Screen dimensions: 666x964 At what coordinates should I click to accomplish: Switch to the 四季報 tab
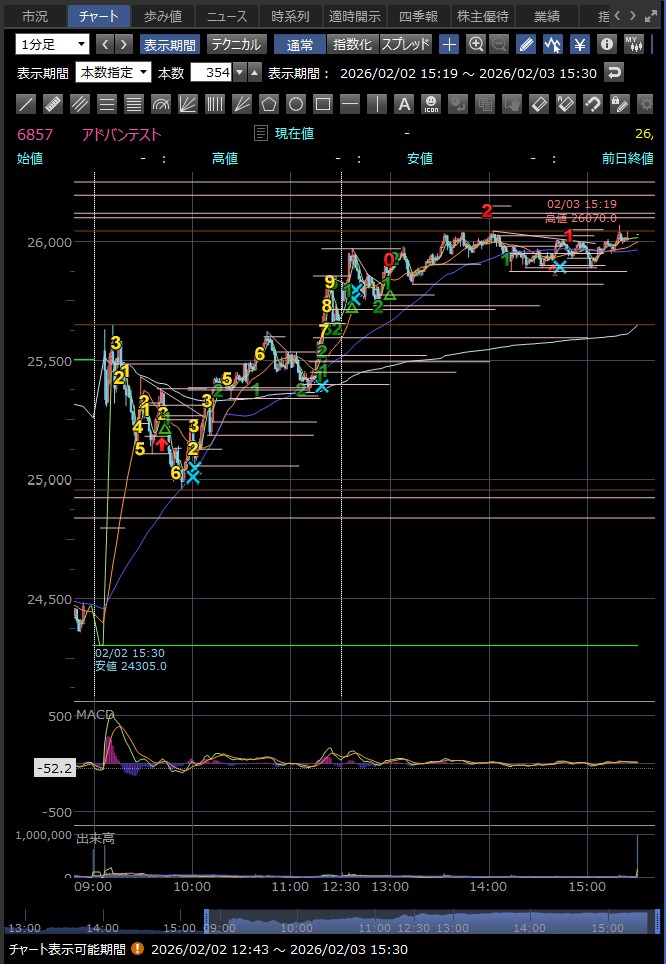point(418,16)
